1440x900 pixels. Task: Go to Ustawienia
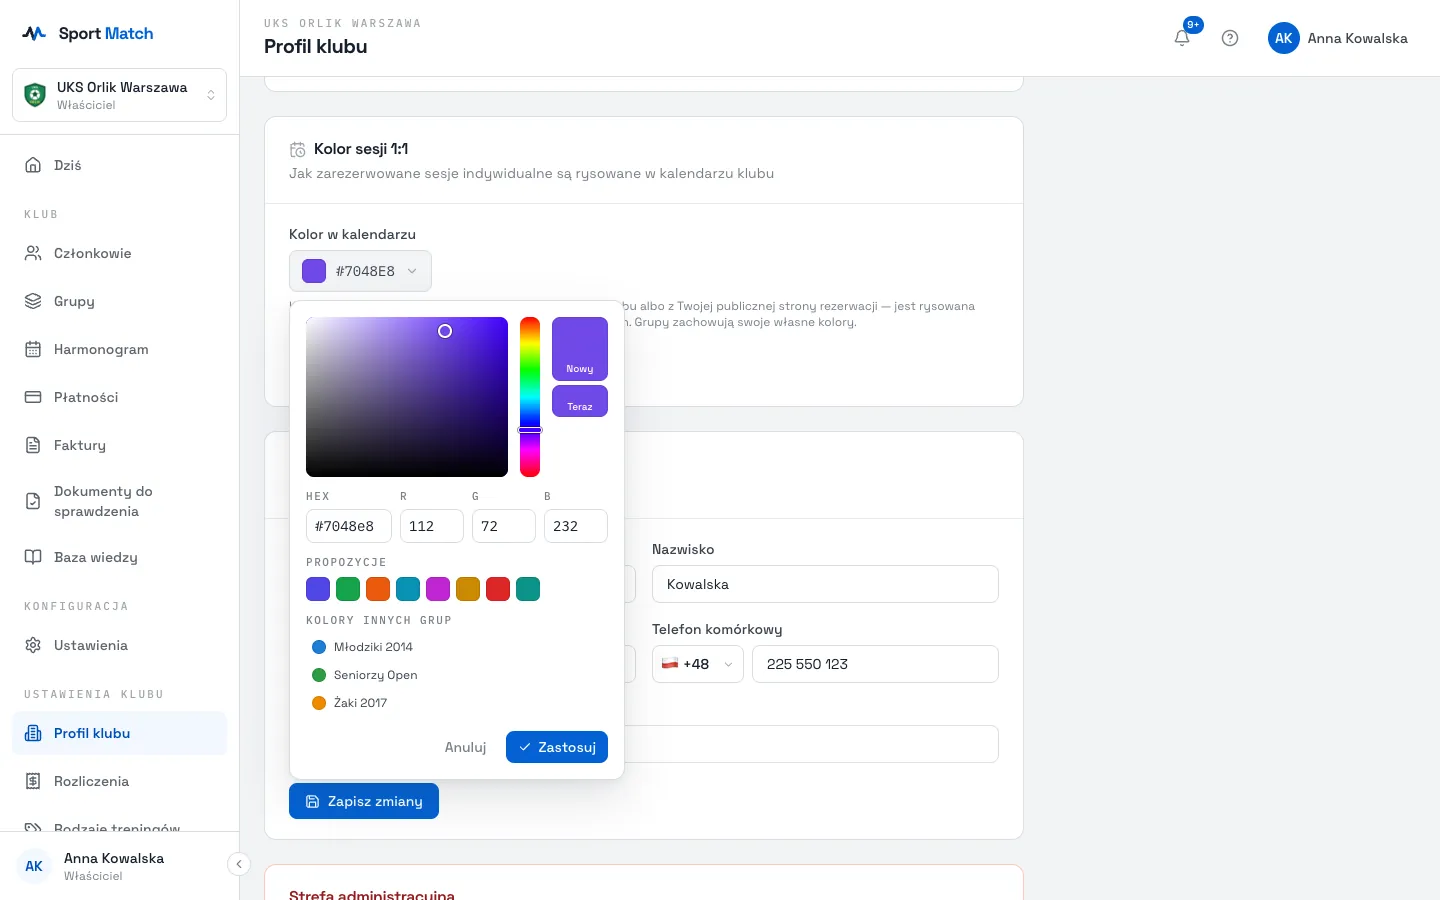point(120,645)
